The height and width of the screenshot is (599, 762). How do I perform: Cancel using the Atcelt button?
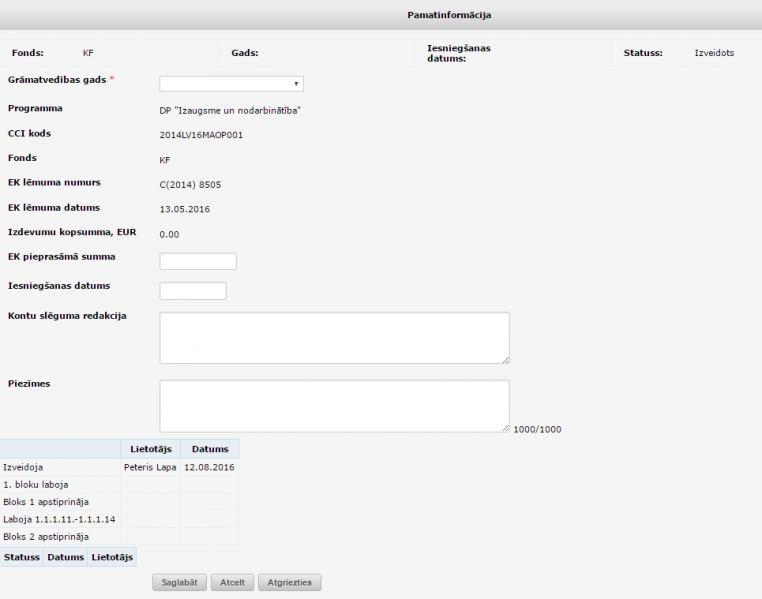232,582
